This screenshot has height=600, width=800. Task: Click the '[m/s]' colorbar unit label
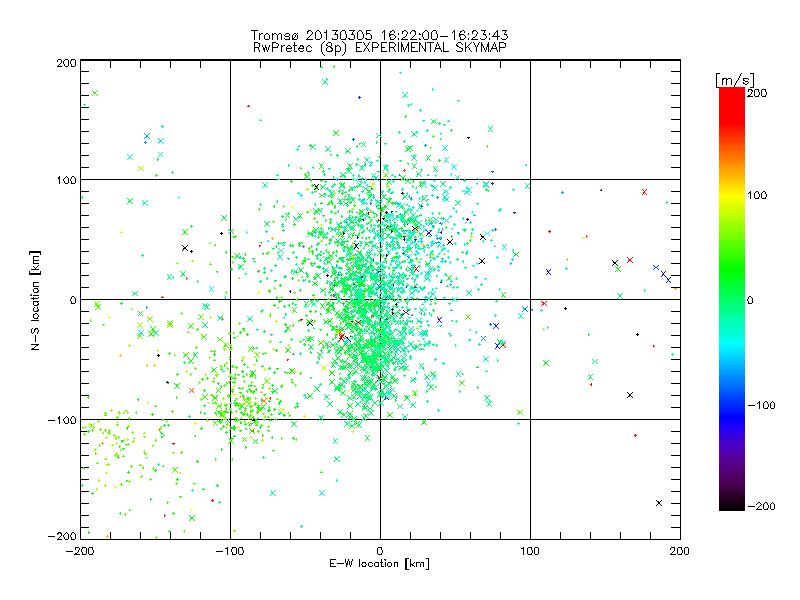tap(735, 80)
